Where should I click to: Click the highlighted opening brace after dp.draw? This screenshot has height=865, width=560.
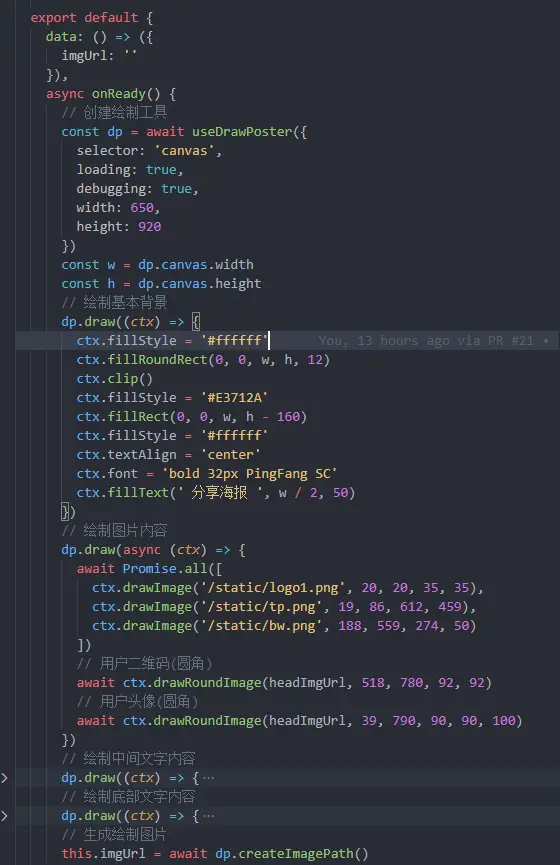coord(195,322)
